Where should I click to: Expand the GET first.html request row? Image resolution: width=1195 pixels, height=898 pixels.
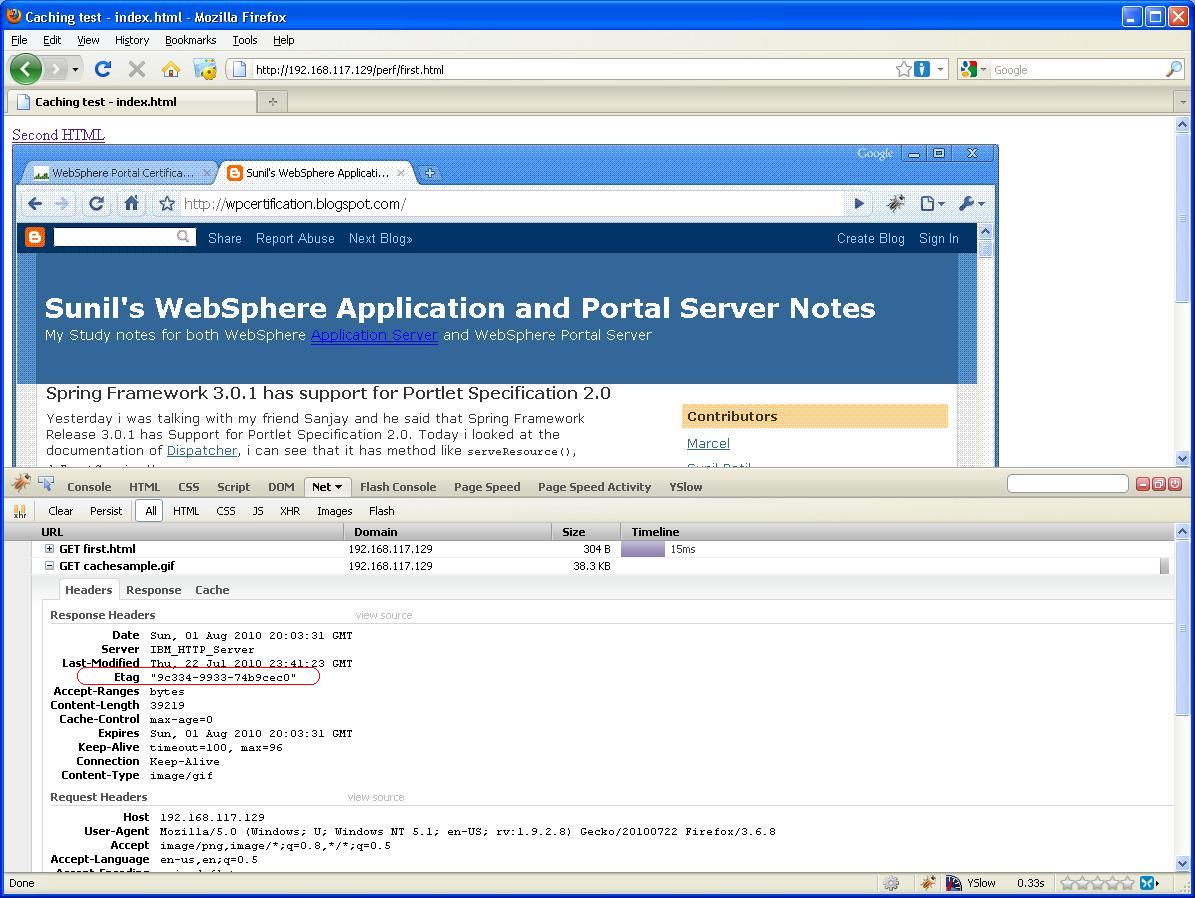point(50,548)
